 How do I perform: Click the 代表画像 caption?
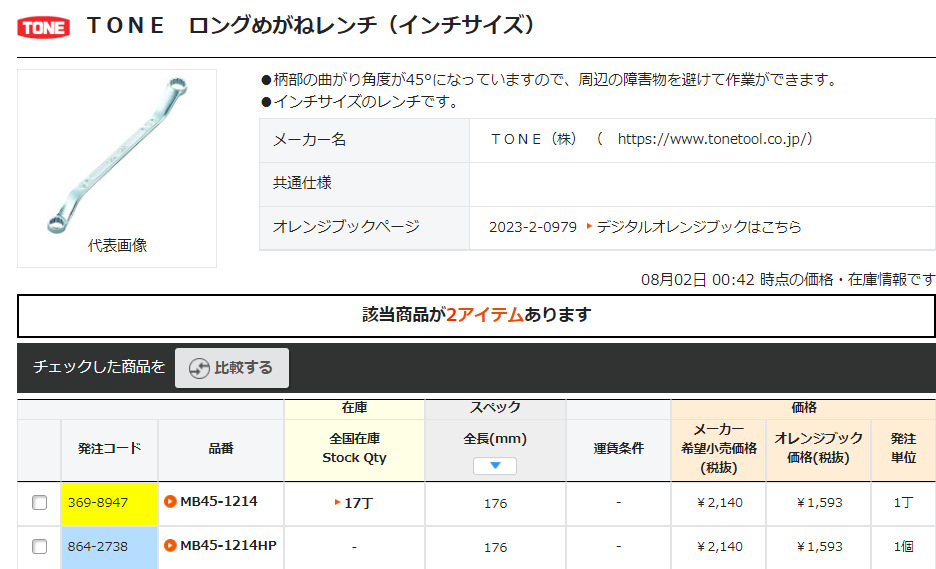tap(117, 245)
